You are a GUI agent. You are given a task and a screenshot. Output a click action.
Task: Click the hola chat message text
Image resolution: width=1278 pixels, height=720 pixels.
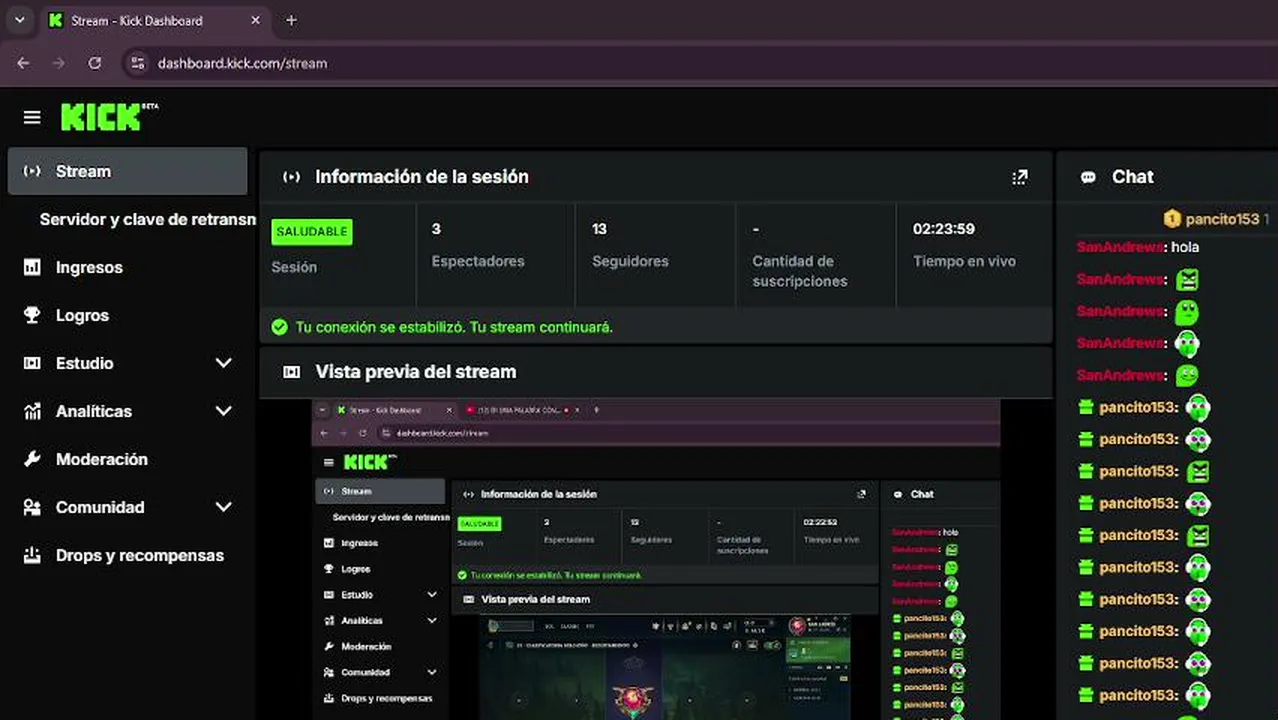1185,247
